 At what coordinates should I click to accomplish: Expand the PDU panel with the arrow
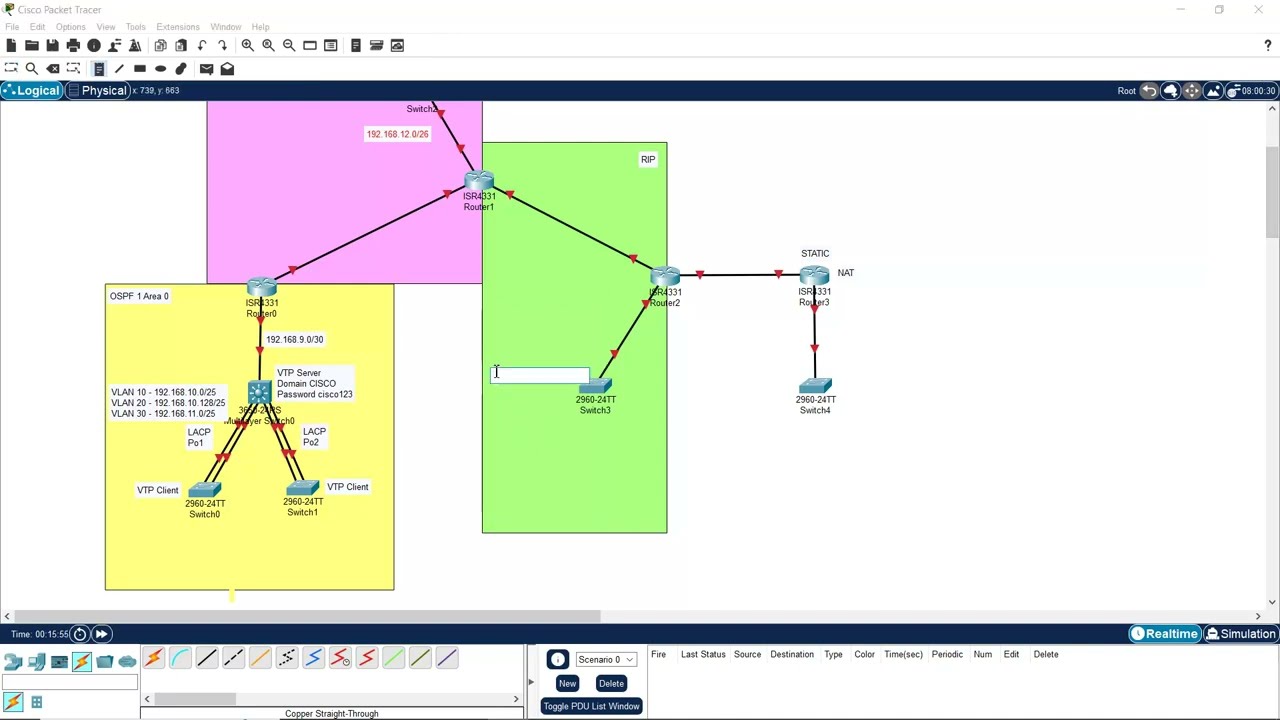click(x=531, y=682)
